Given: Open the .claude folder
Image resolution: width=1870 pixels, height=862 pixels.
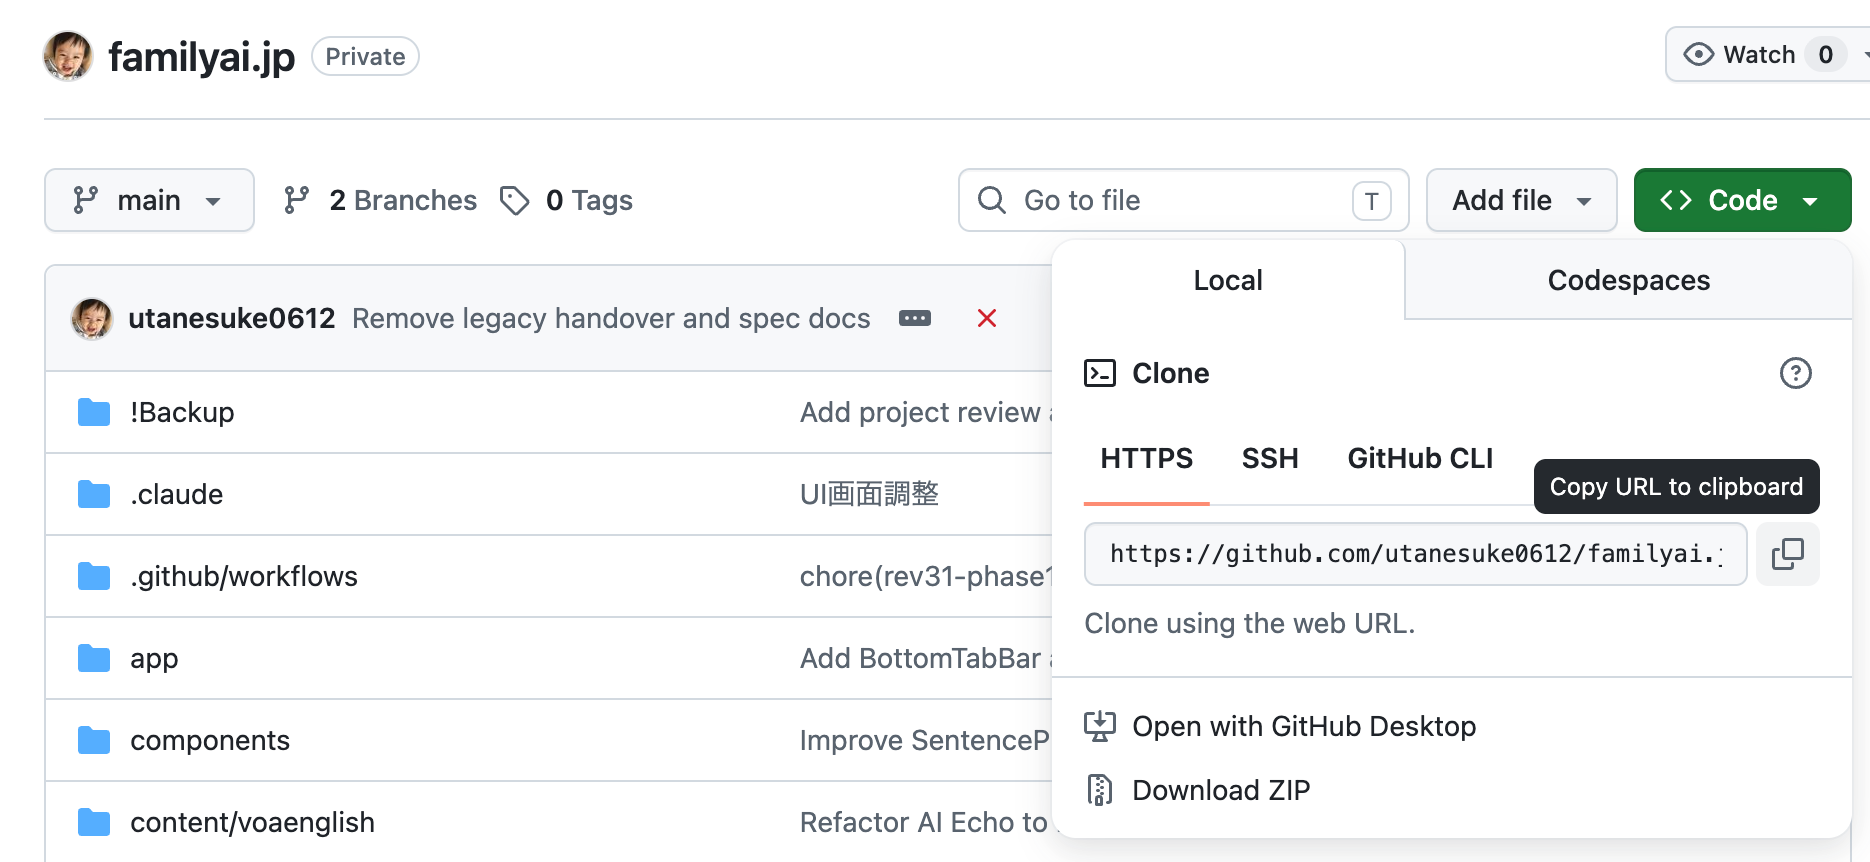Looking at the screenshot, I should pyautogui.click(x=176, y=494).
